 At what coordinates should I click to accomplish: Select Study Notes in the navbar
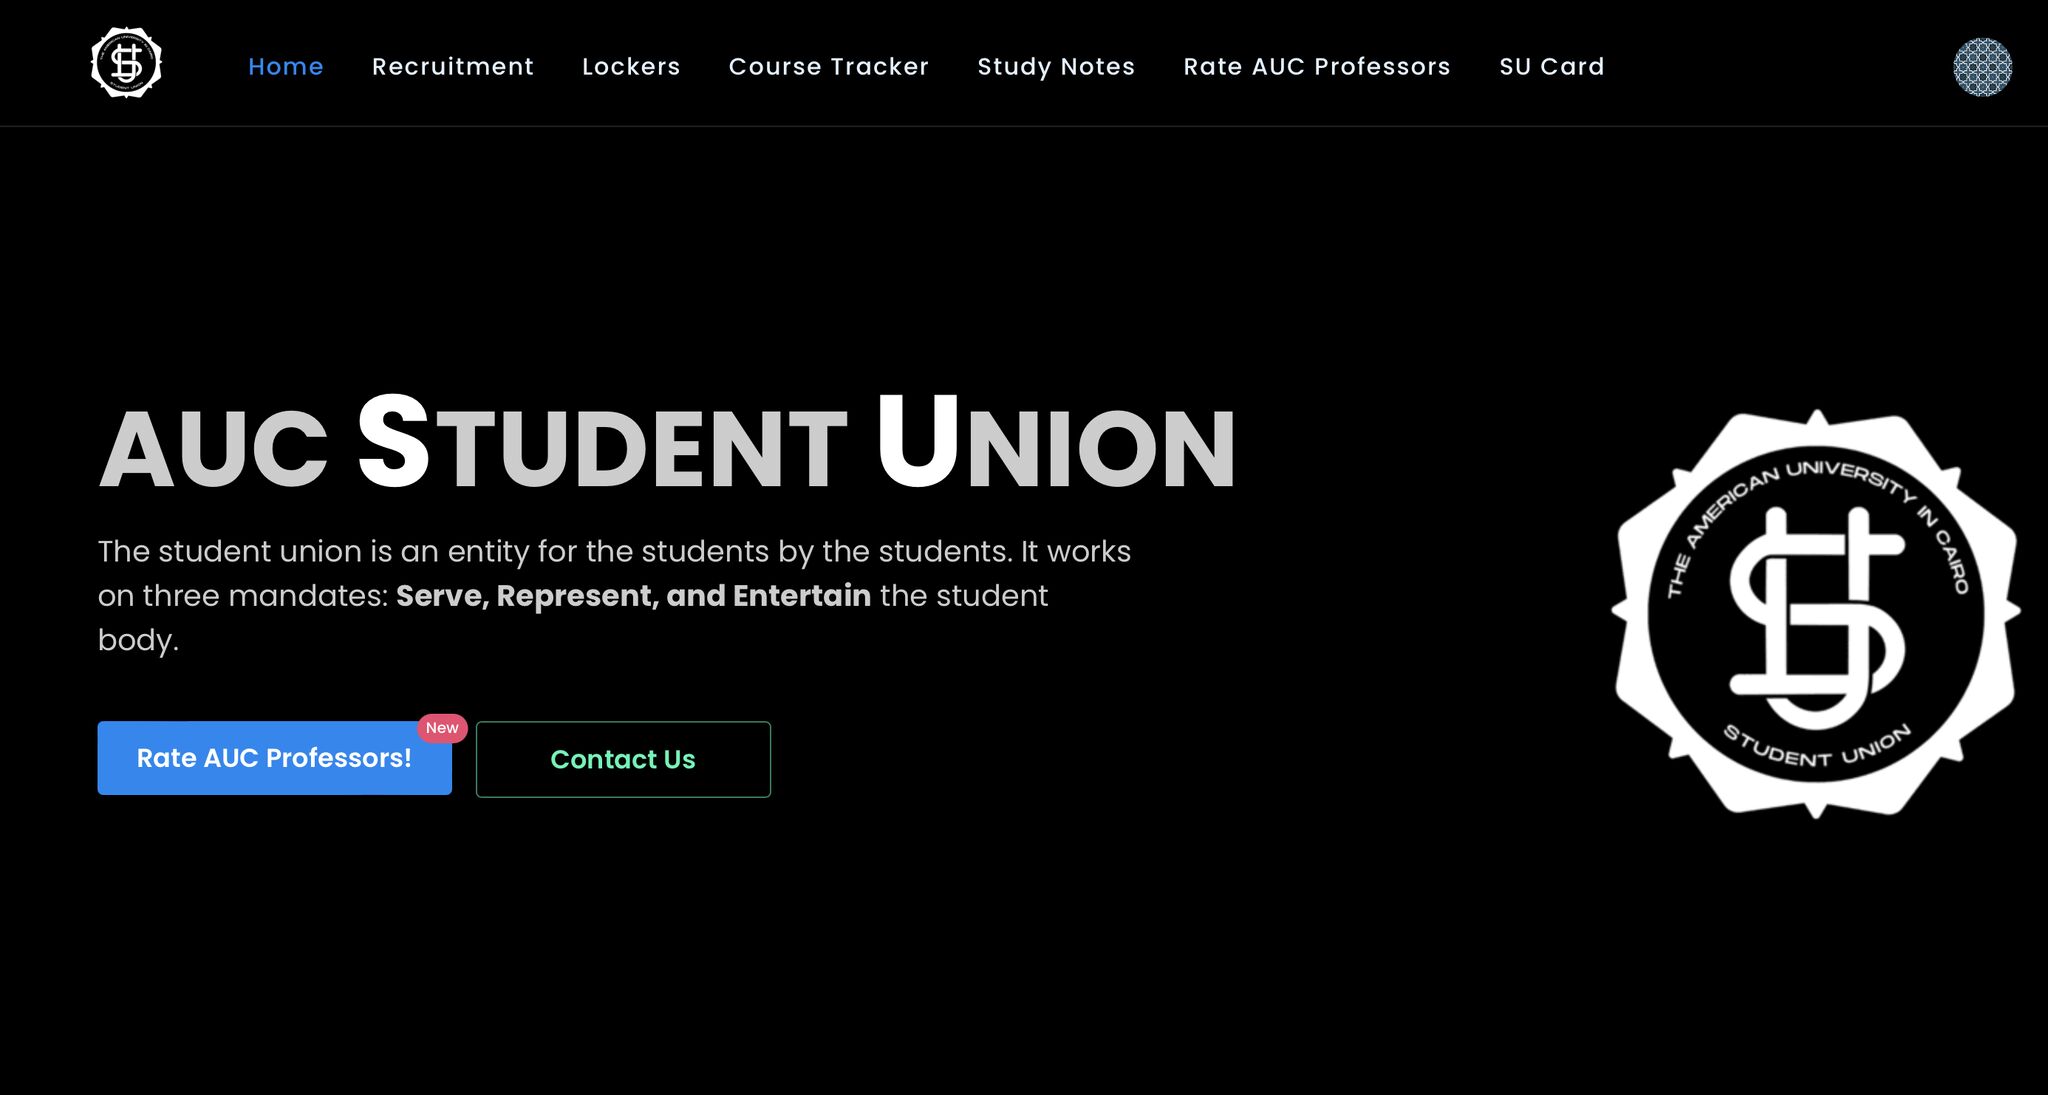point(1056,67)
